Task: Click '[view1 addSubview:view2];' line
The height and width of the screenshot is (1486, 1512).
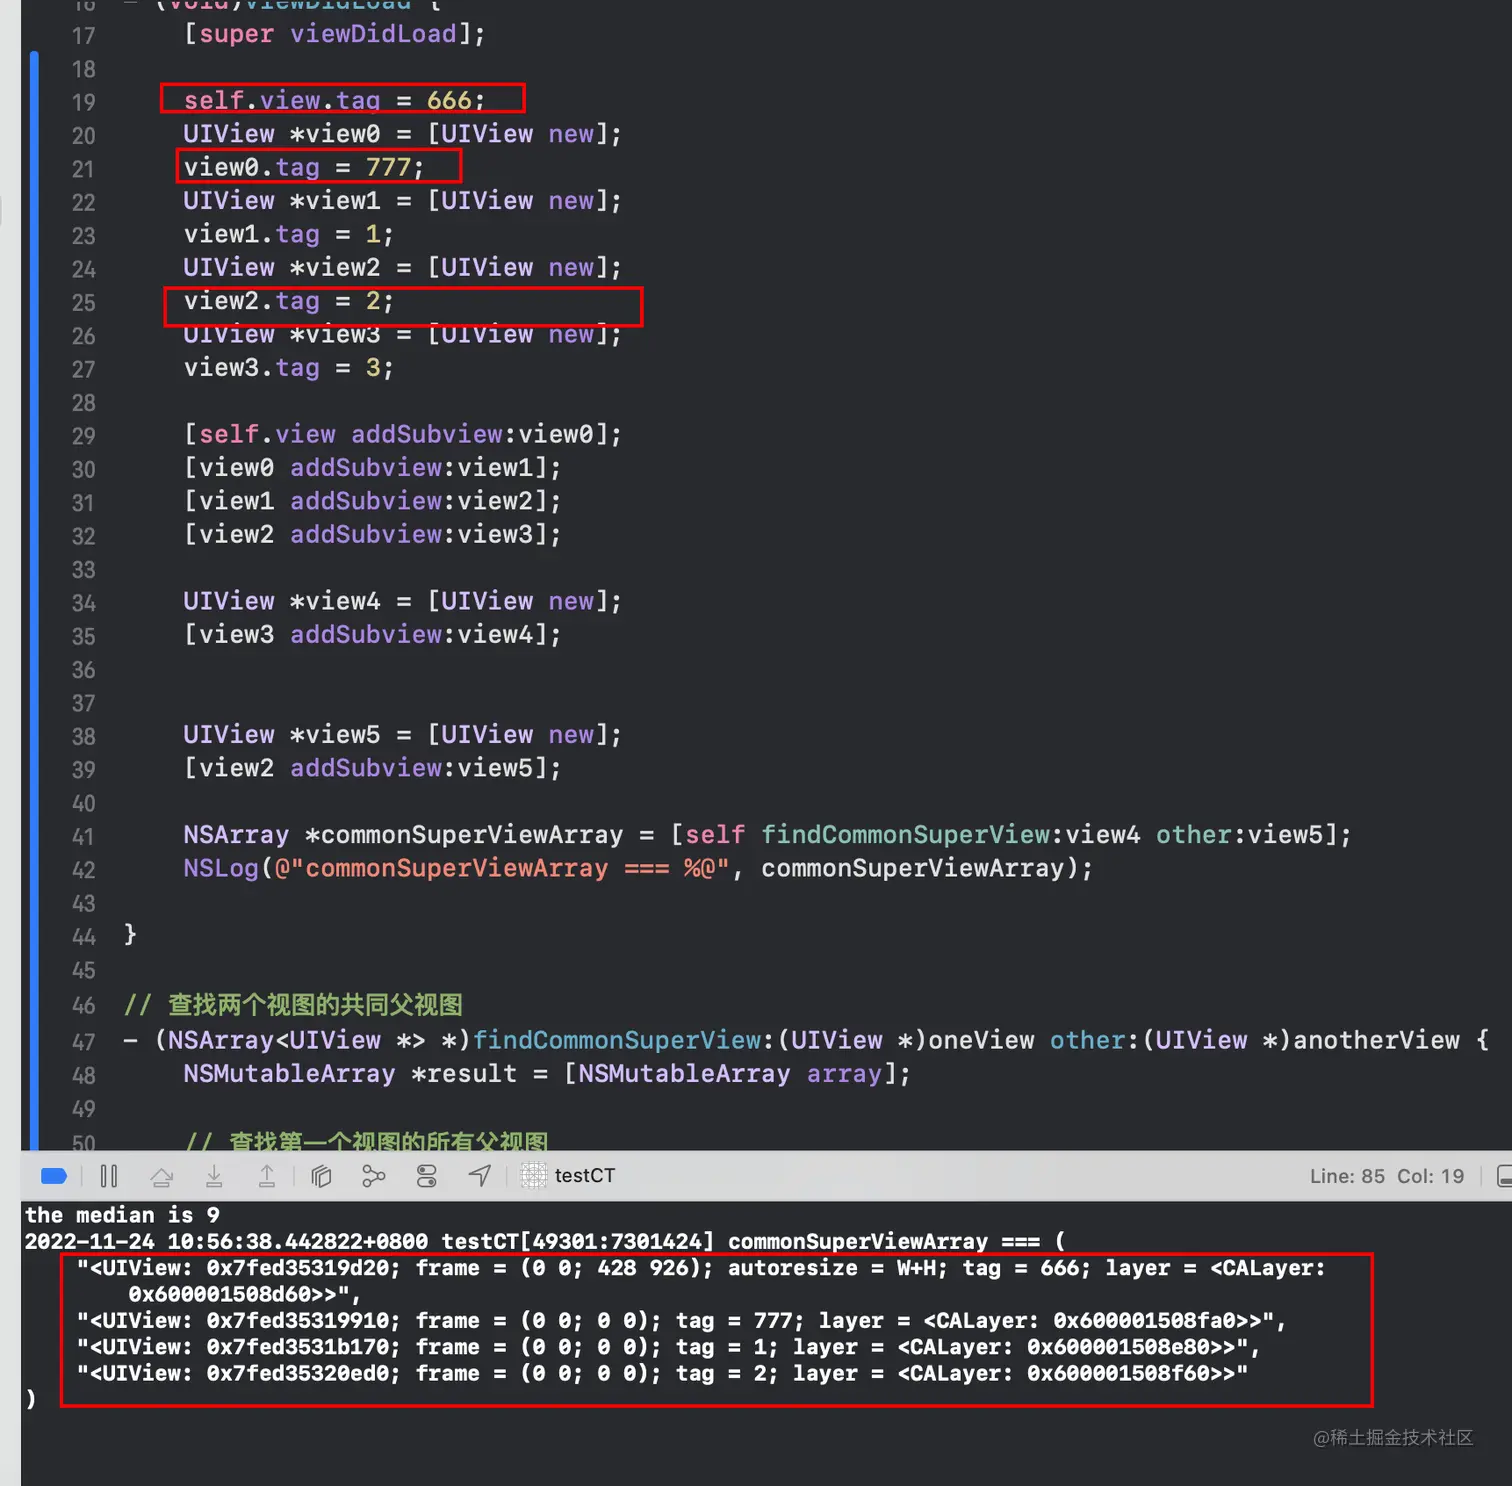Action: click(372, 501)
